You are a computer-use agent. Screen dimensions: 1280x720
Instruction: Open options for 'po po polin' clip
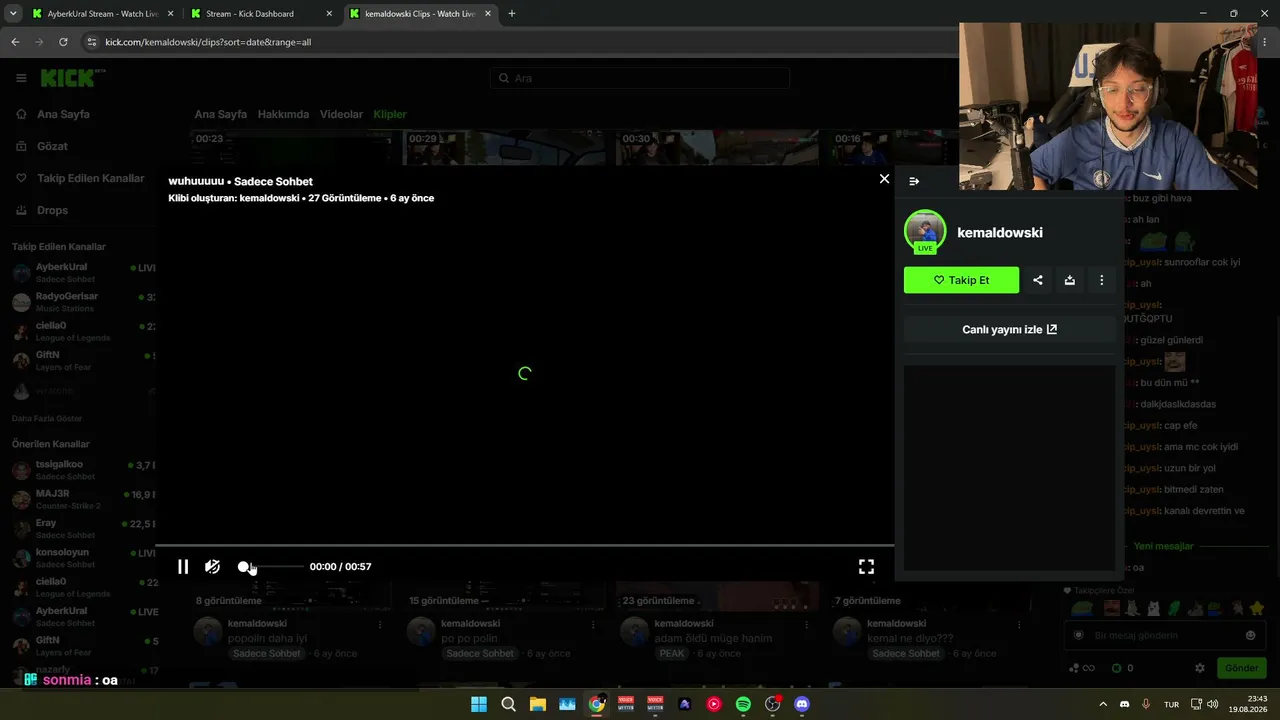593,624
